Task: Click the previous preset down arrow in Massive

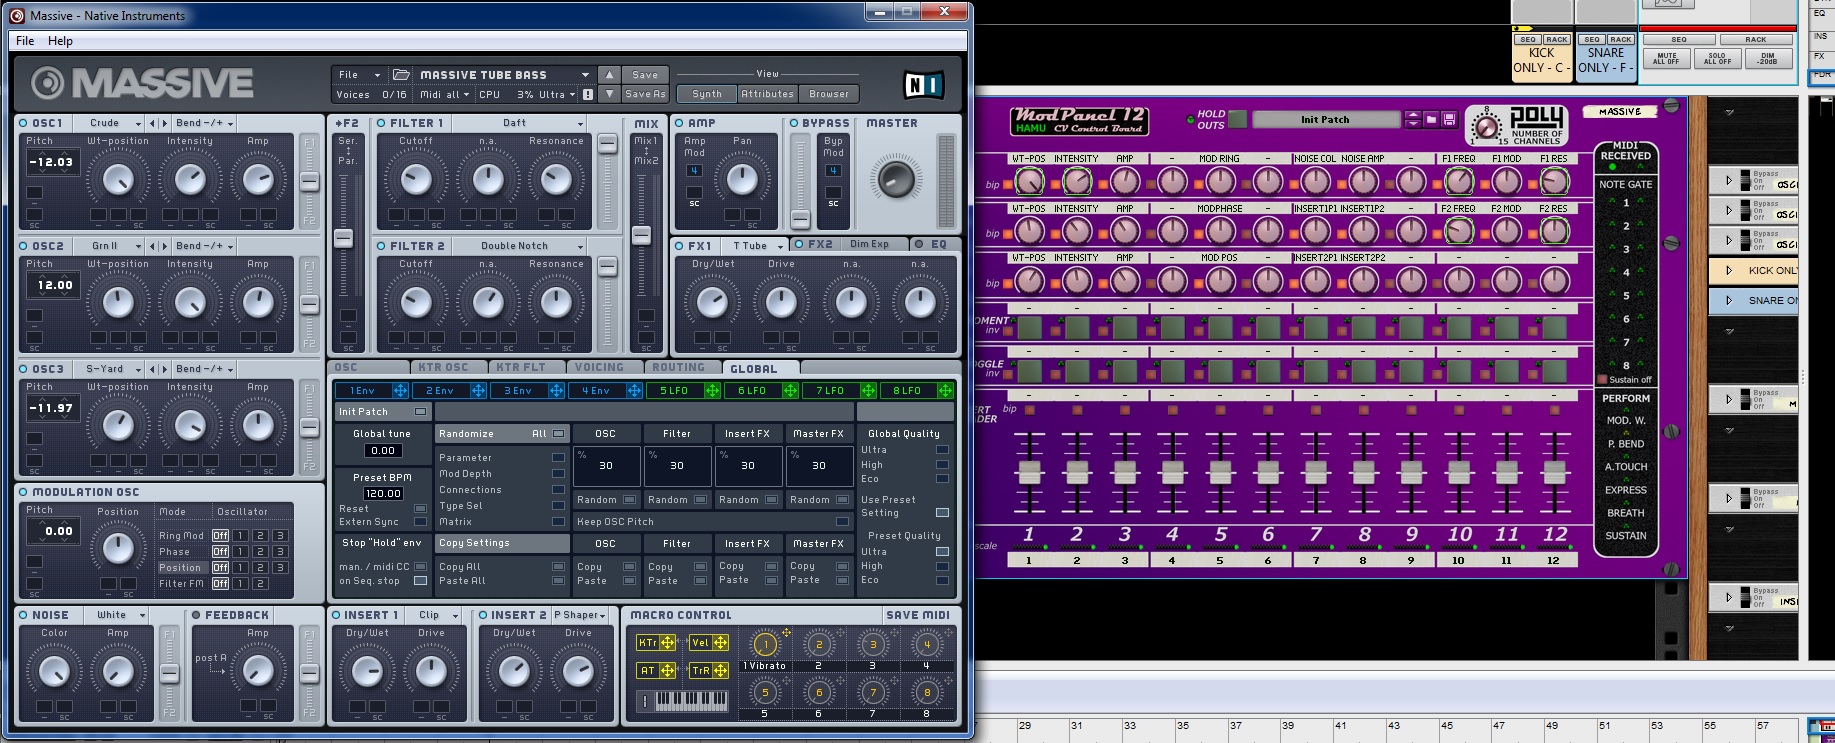Action: click(610, 94)
